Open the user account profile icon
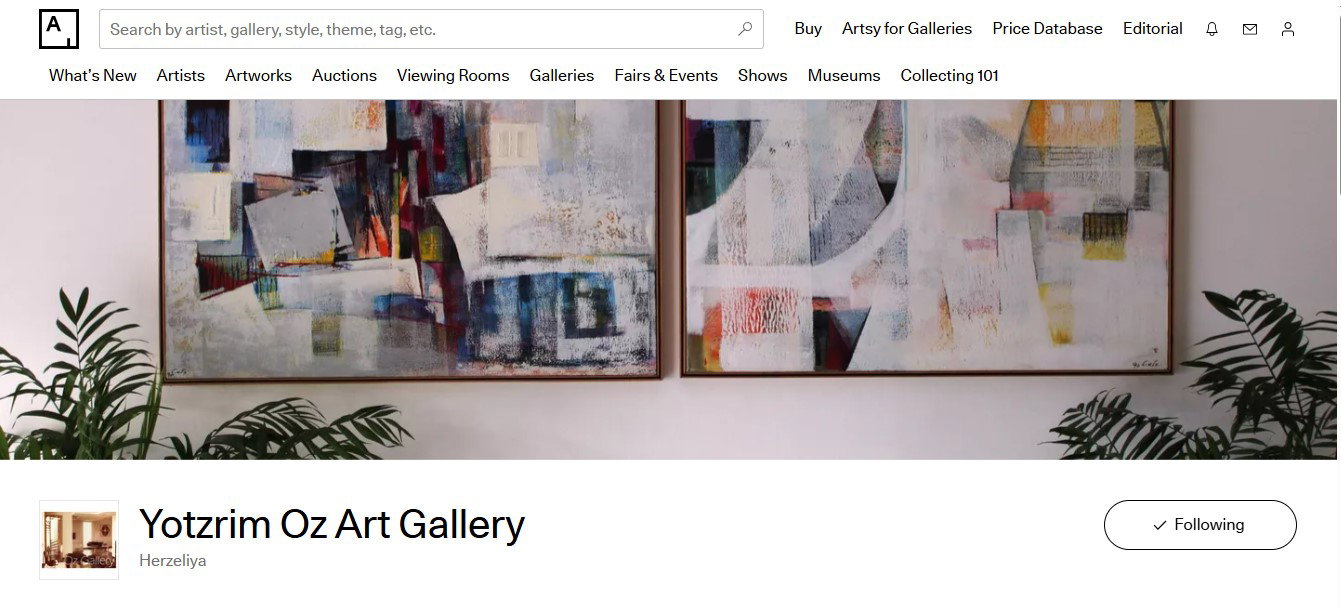Viewport: 1341px width, 608px height. (x=1288, y=29)
